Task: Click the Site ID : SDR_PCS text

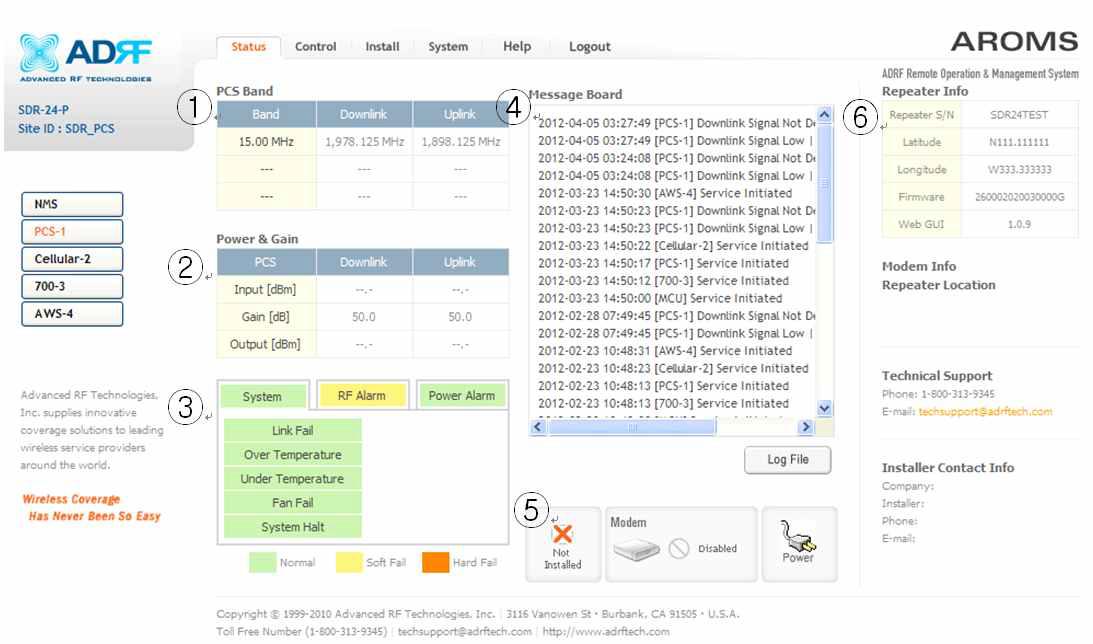Action: pyautogui.click(x=66, y=128)
